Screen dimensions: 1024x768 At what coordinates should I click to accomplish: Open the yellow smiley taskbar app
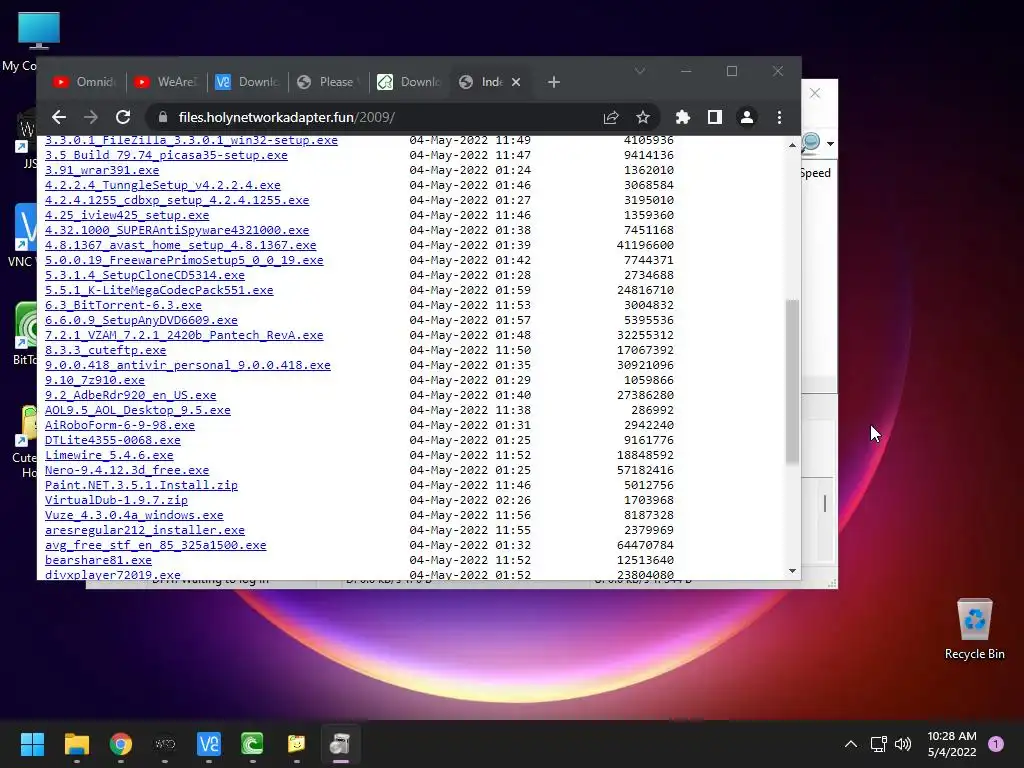click(296, 744)
